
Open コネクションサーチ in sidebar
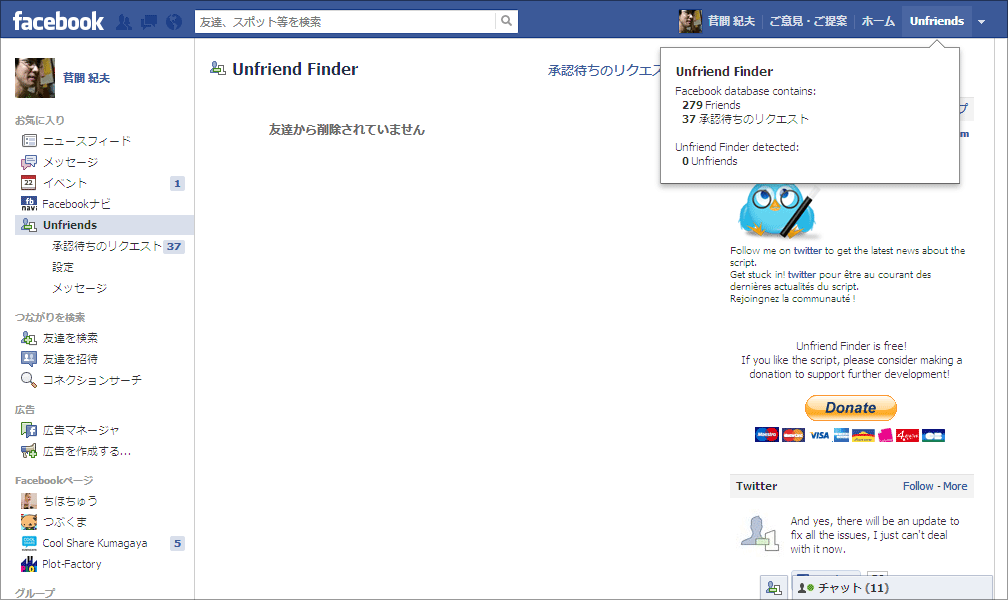click(92, 380)
